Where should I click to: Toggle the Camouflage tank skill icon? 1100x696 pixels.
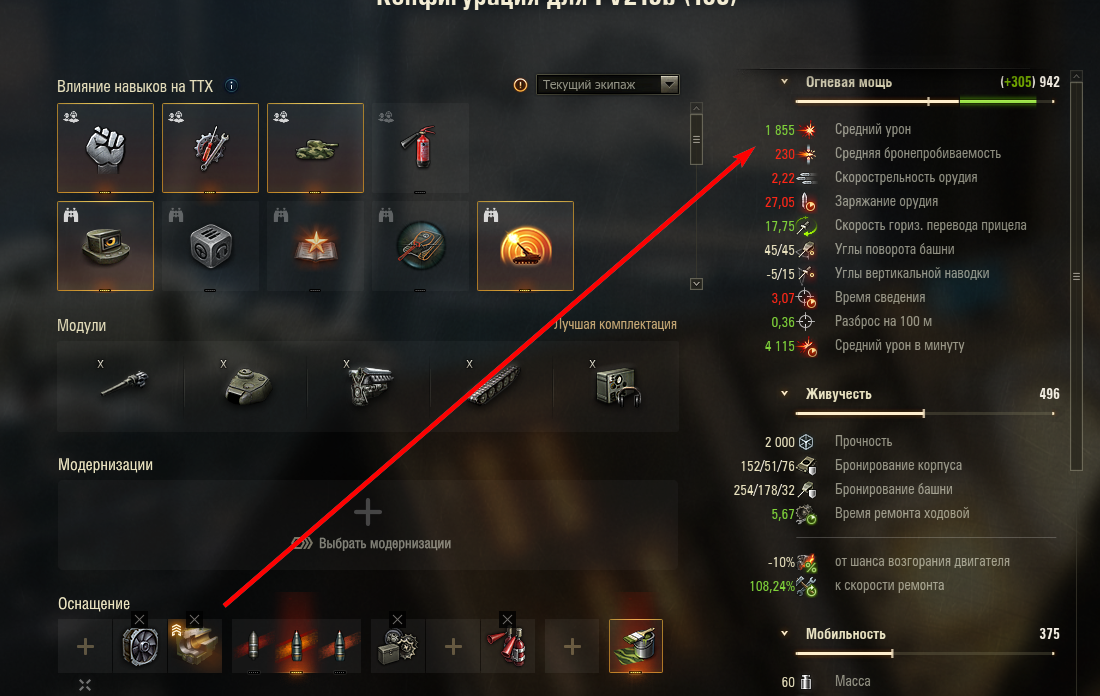tap(315, 148)
